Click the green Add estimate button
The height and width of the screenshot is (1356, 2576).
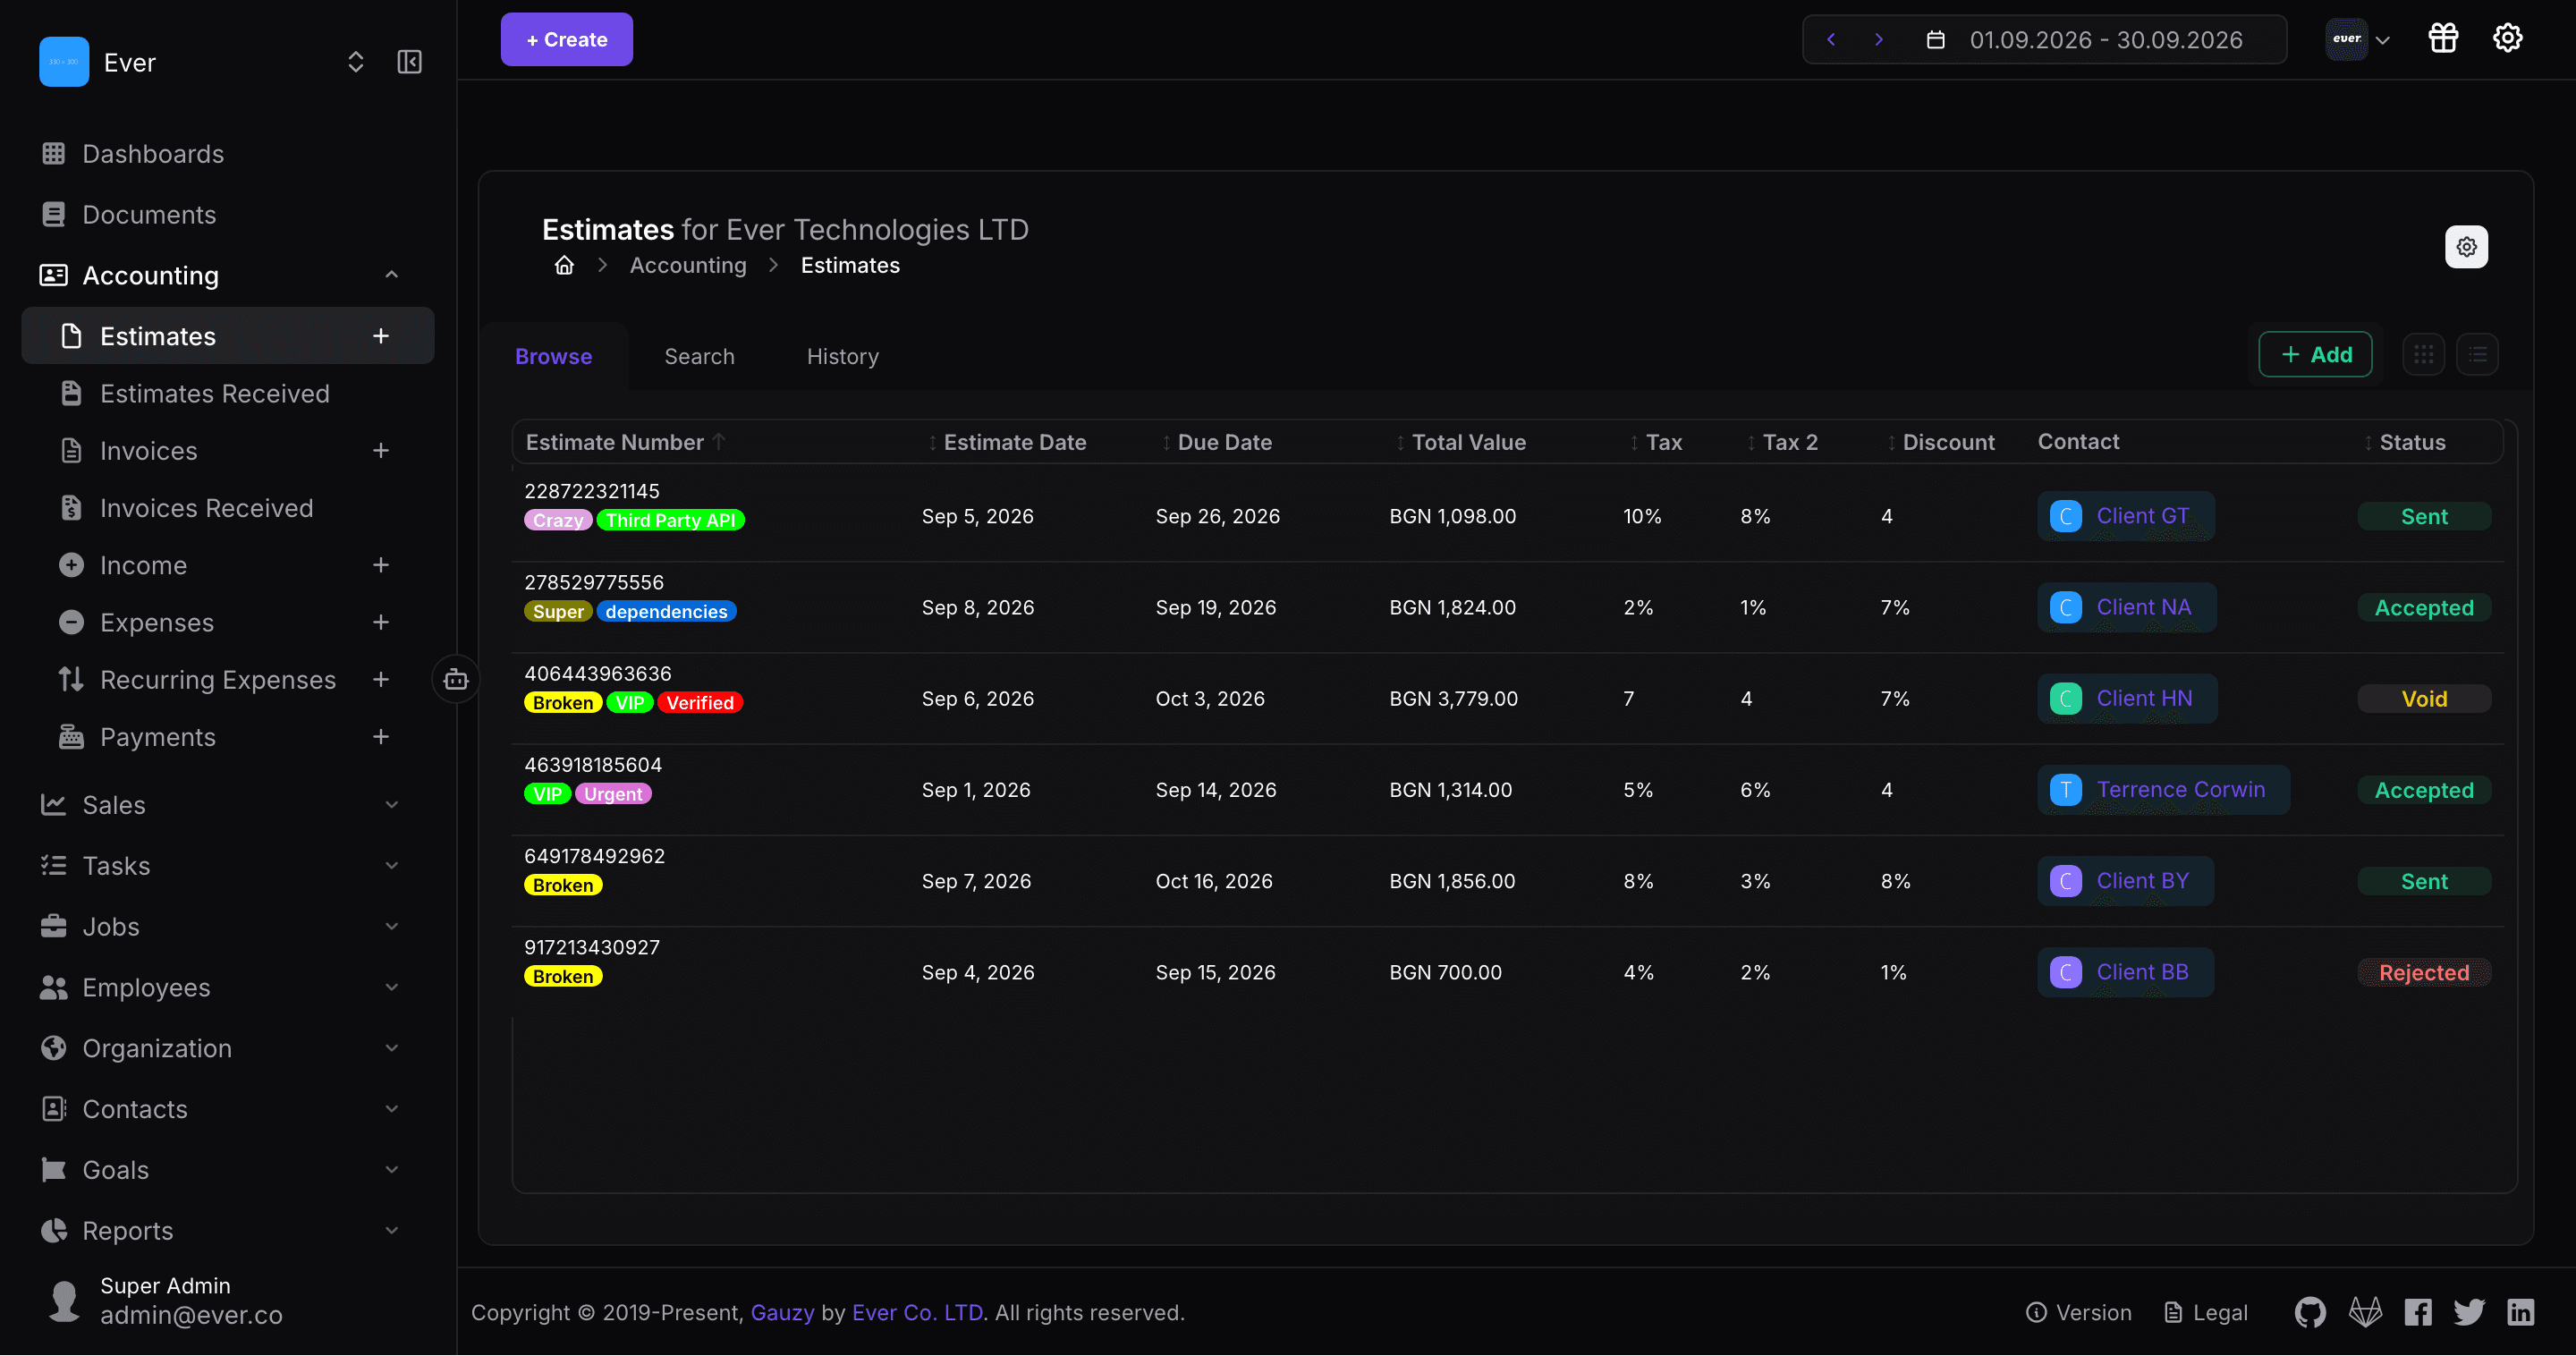(2315, 354)
